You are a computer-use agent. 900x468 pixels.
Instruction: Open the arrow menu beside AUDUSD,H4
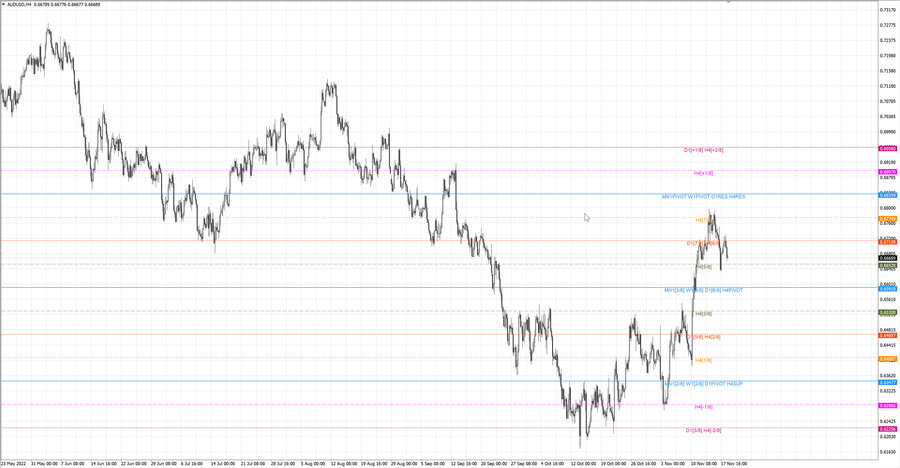coord(3,4)
